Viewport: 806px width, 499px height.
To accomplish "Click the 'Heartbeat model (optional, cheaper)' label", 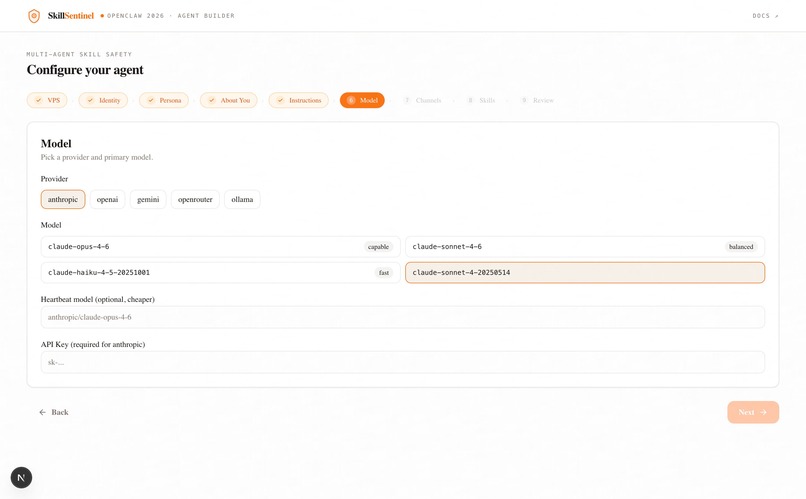I will point(98,299).
